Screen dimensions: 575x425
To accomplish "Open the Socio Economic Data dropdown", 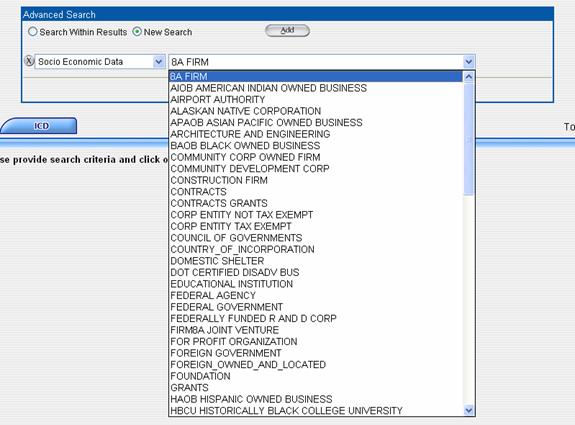I will pos(158,62).
